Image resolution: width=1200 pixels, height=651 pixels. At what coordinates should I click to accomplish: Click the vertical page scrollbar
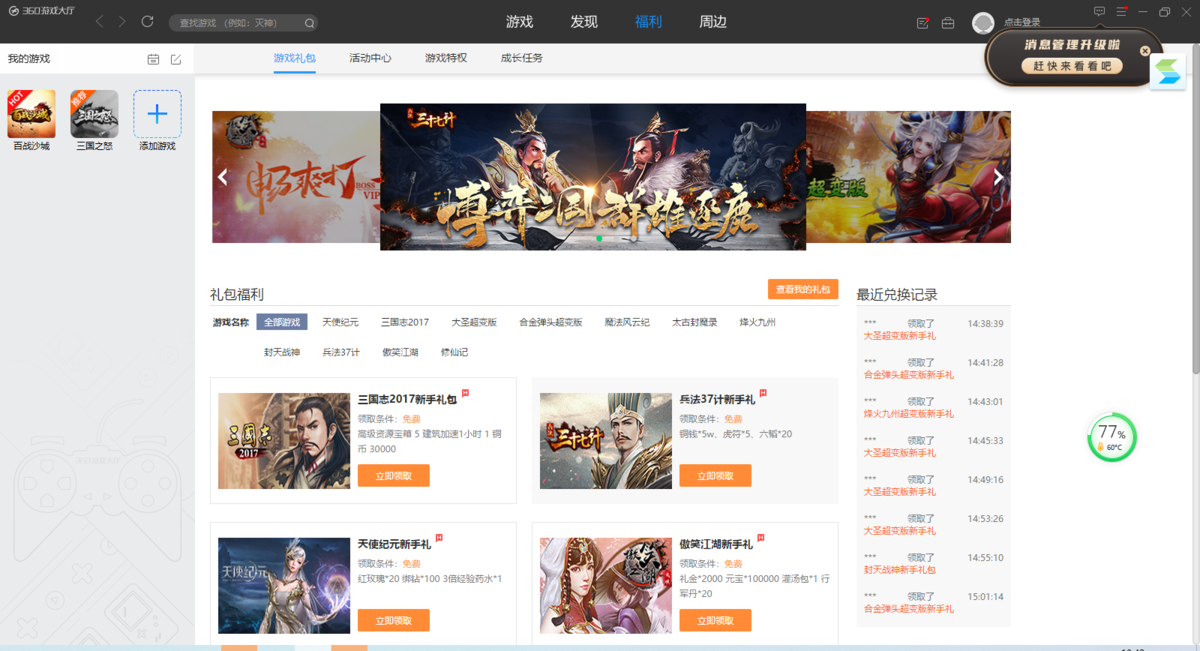click(x=1195, y=210)
